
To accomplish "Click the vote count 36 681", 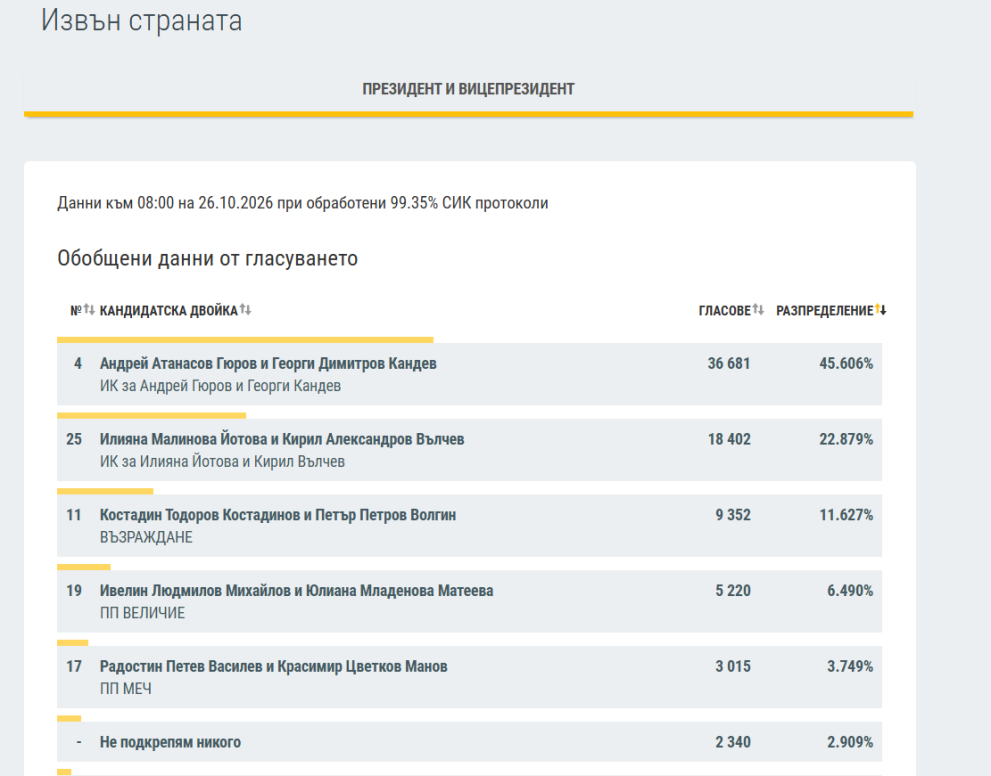I will (729, 363).
